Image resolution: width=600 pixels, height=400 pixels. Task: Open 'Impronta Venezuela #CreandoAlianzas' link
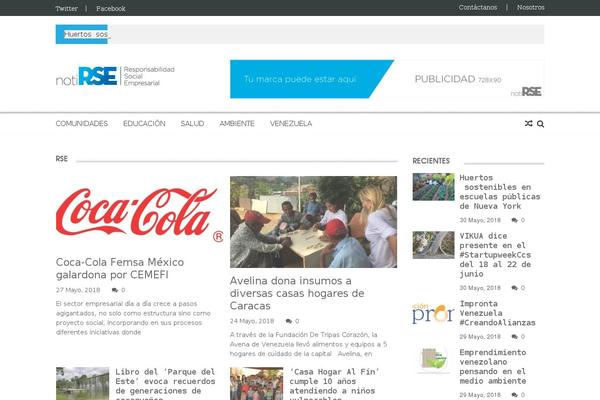coord(497,313)
